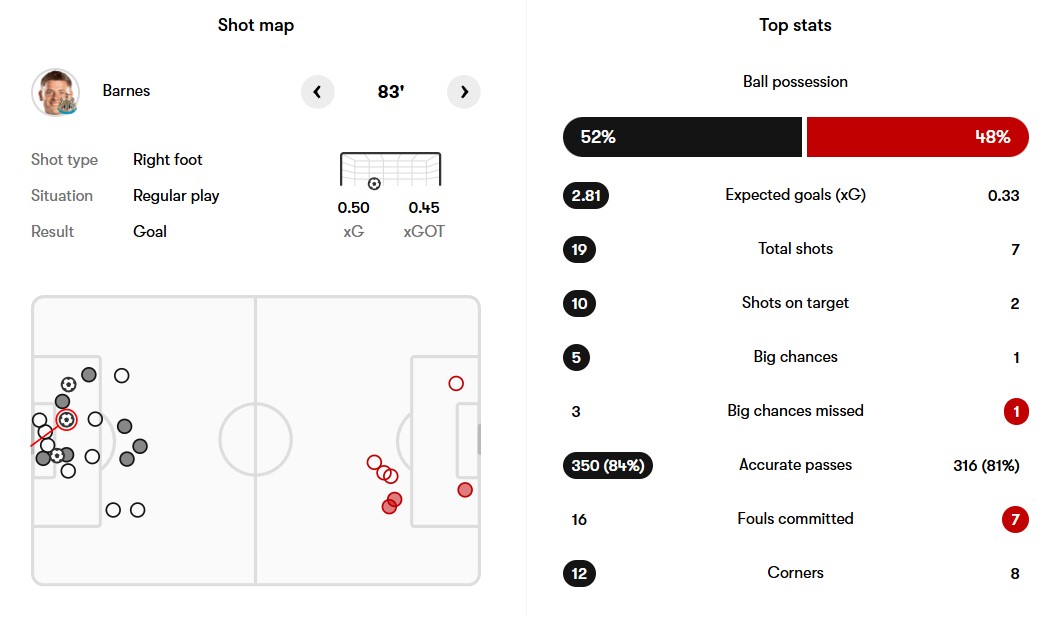Advance to the next shot arrow
The width and height of the screenshot is (1055, 617).
coord(464,92)
